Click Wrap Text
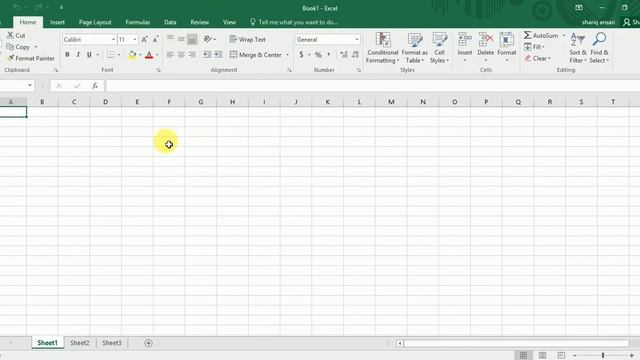 point(248,39)
